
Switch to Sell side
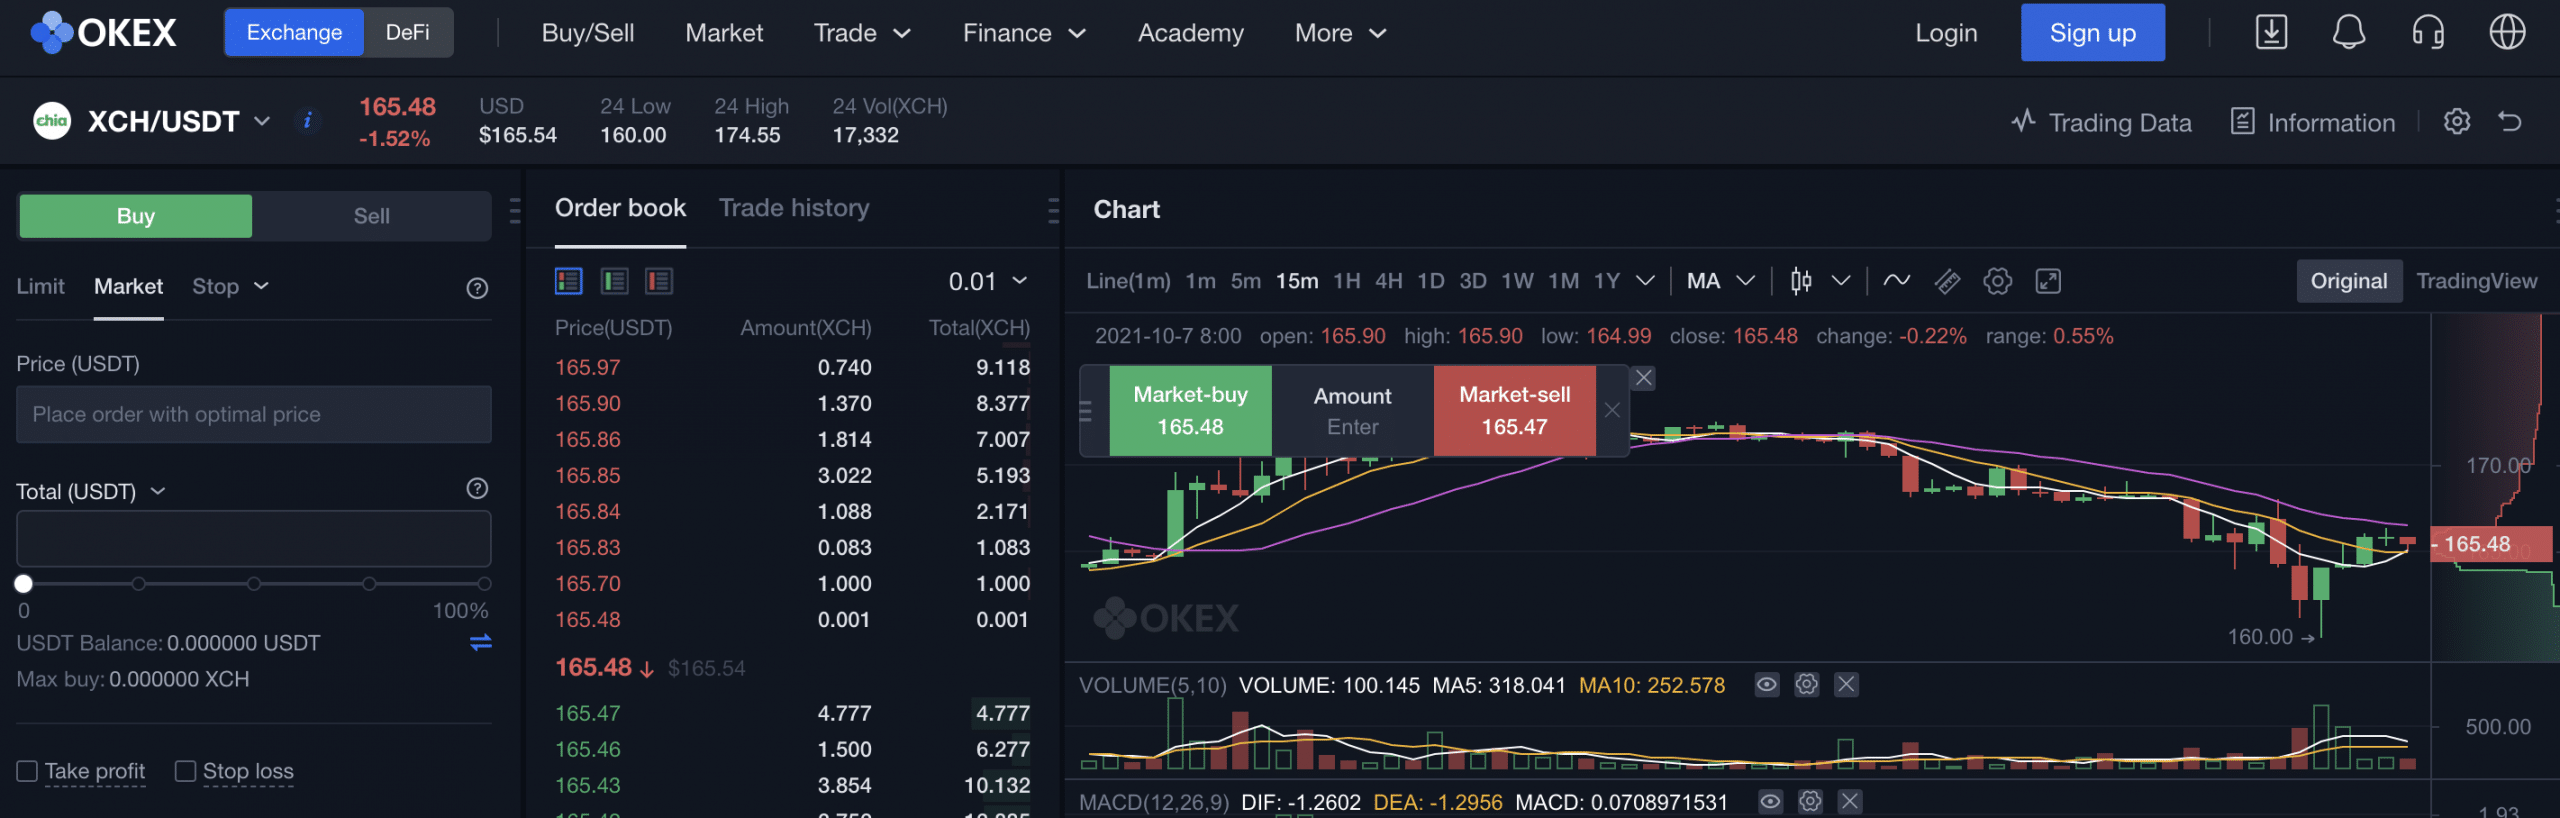coord(372,216)
